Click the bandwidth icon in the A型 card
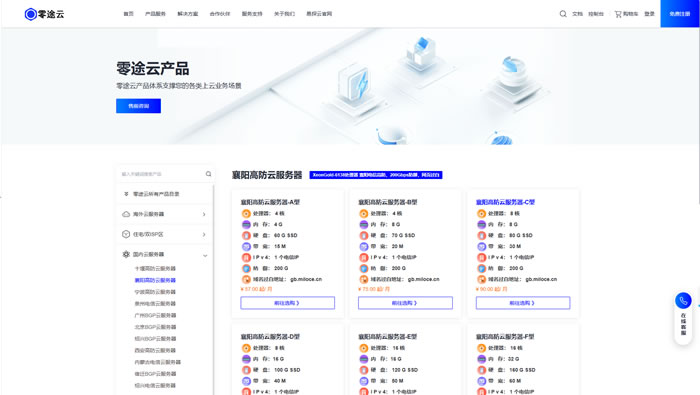700x395 pixels. [246, 246]
